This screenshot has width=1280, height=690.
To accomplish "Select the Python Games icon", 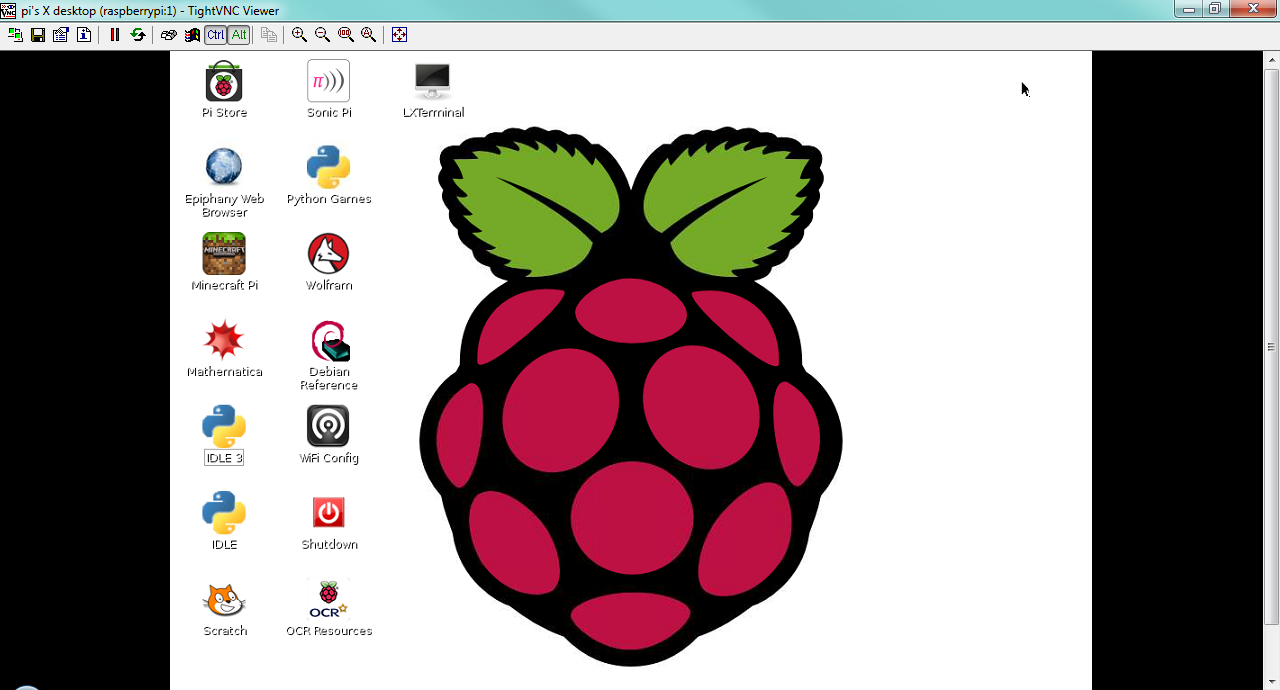I will click(x=329, y=176).
